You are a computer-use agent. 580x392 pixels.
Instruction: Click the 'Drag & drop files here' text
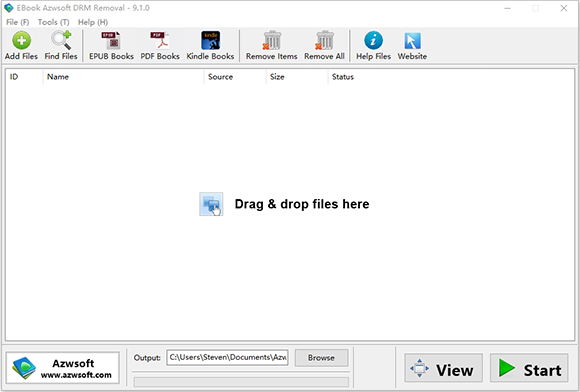pyautogui.click(x=302, y=204)
